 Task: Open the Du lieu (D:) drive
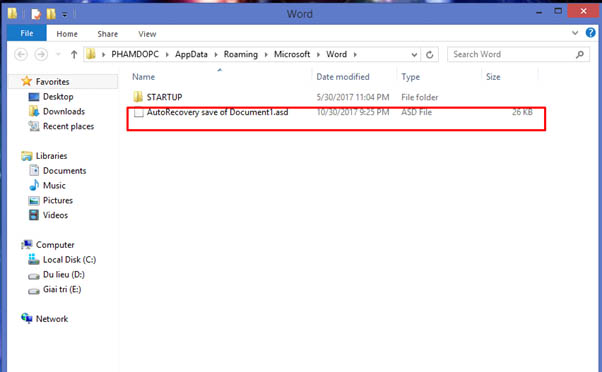[x=64, y=274]
